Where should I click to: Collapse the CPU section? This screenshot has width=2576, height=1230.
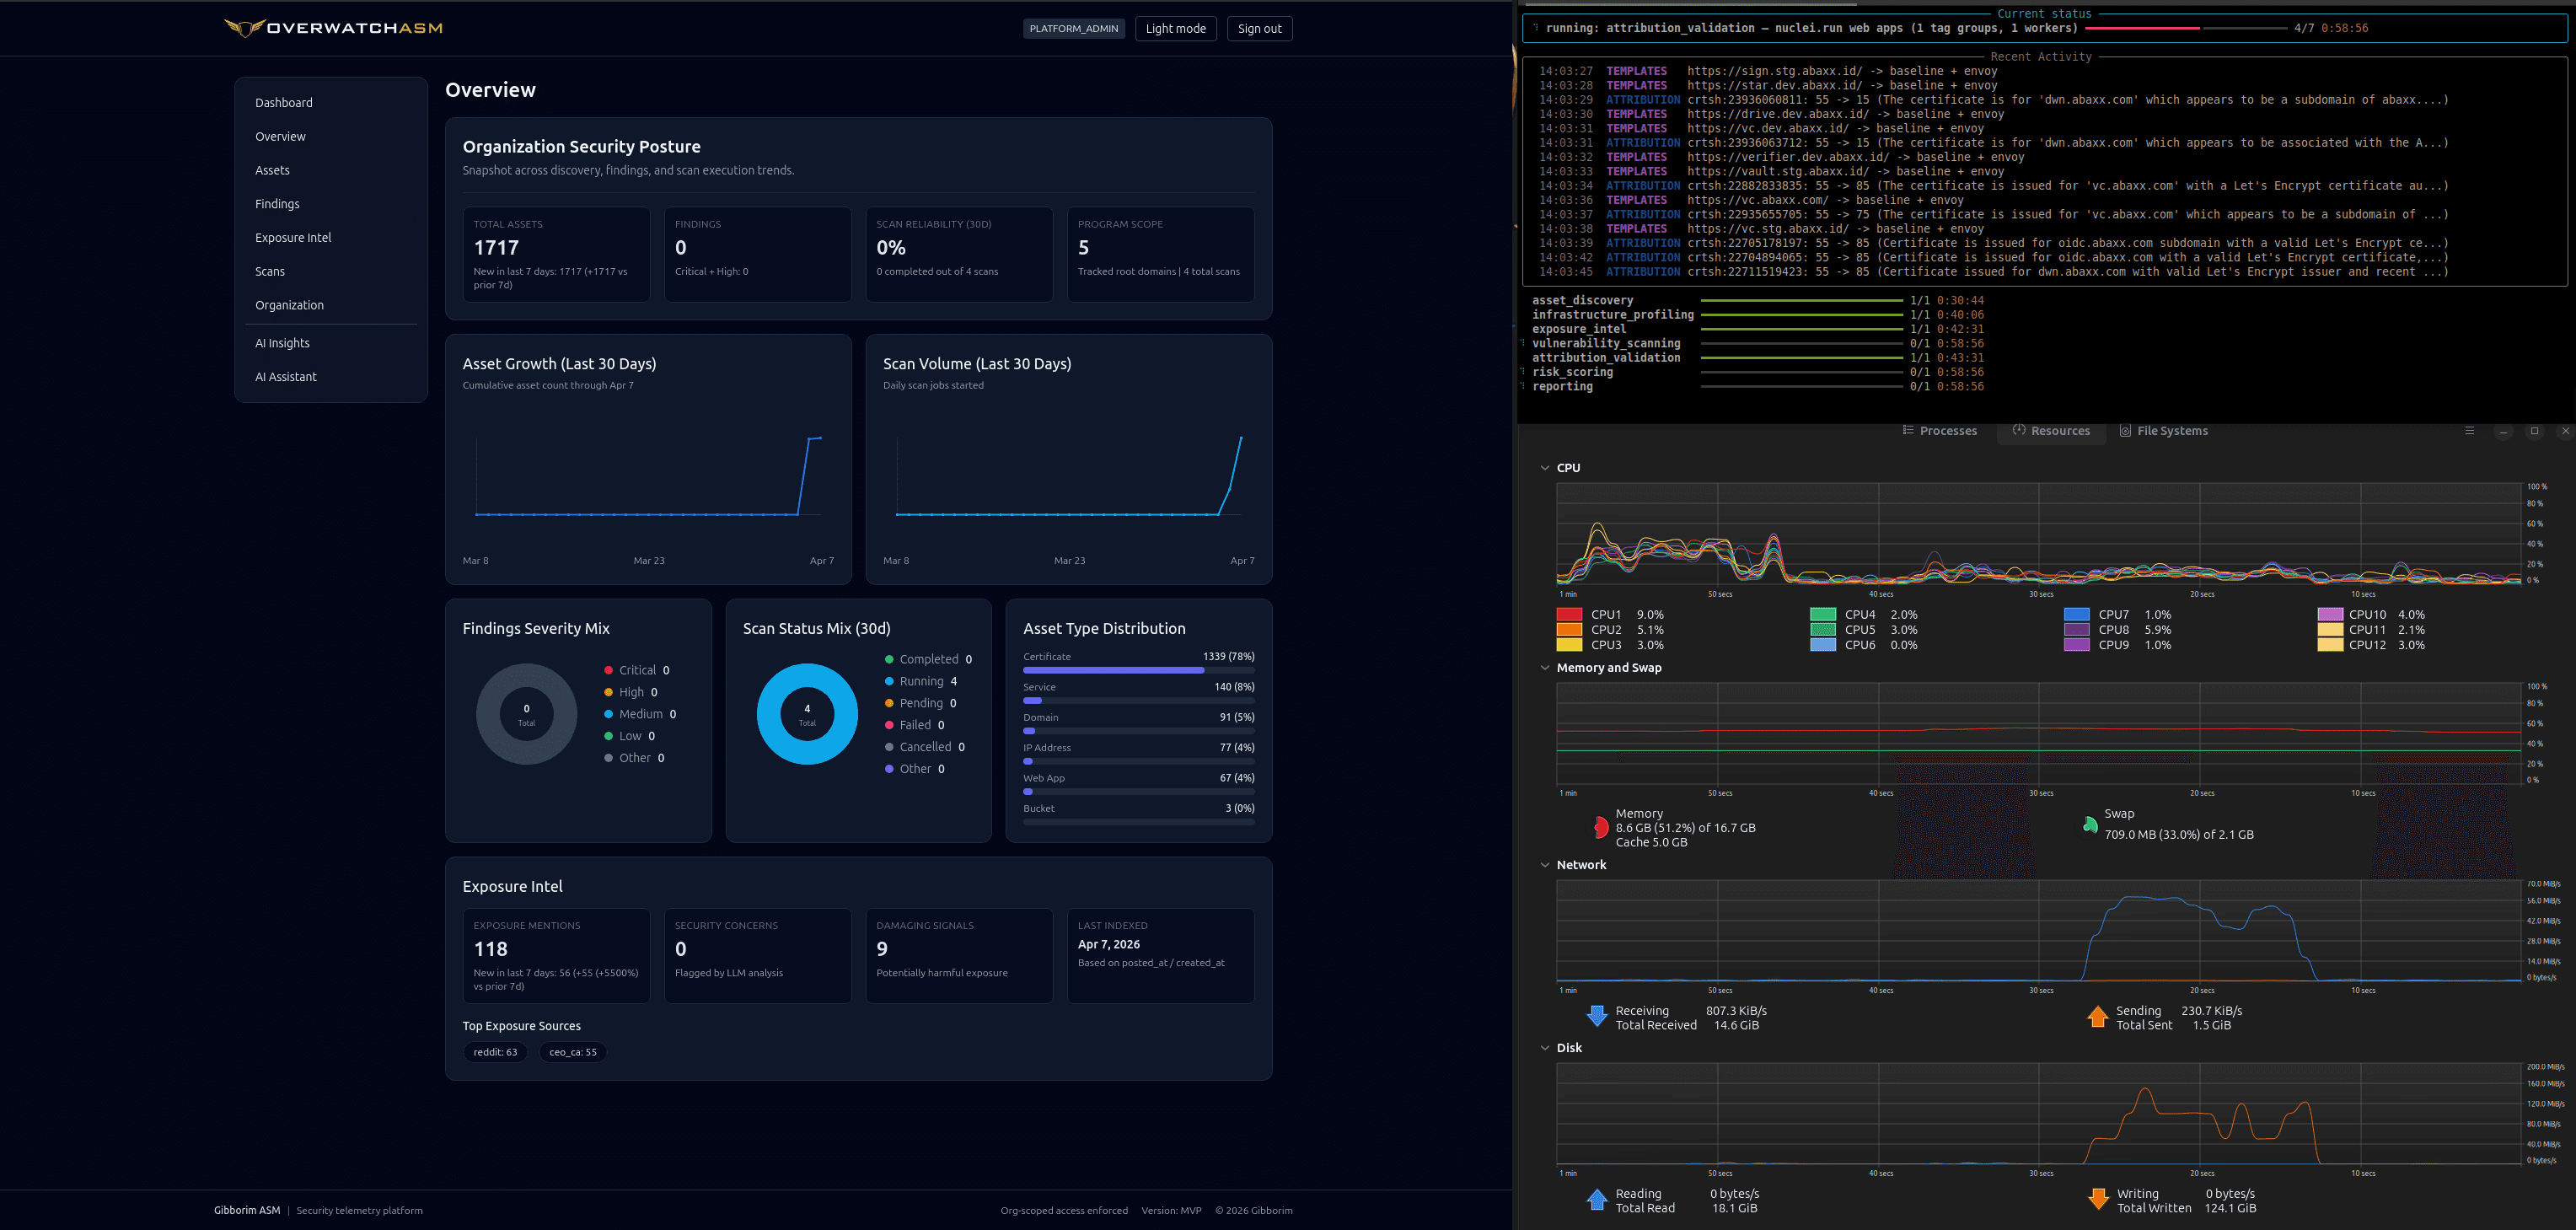(1545, 468)
